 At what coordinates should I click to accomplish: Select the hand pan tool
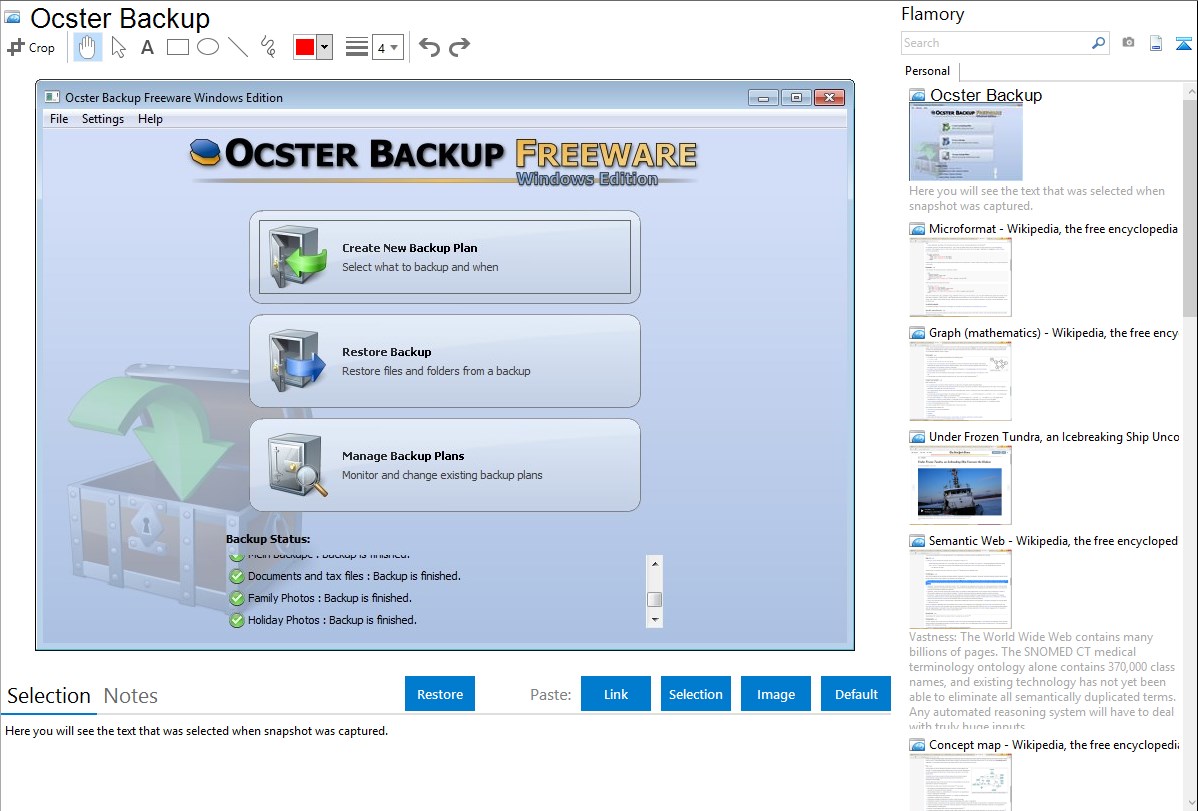pyautogui.click(x=87, y=47)
